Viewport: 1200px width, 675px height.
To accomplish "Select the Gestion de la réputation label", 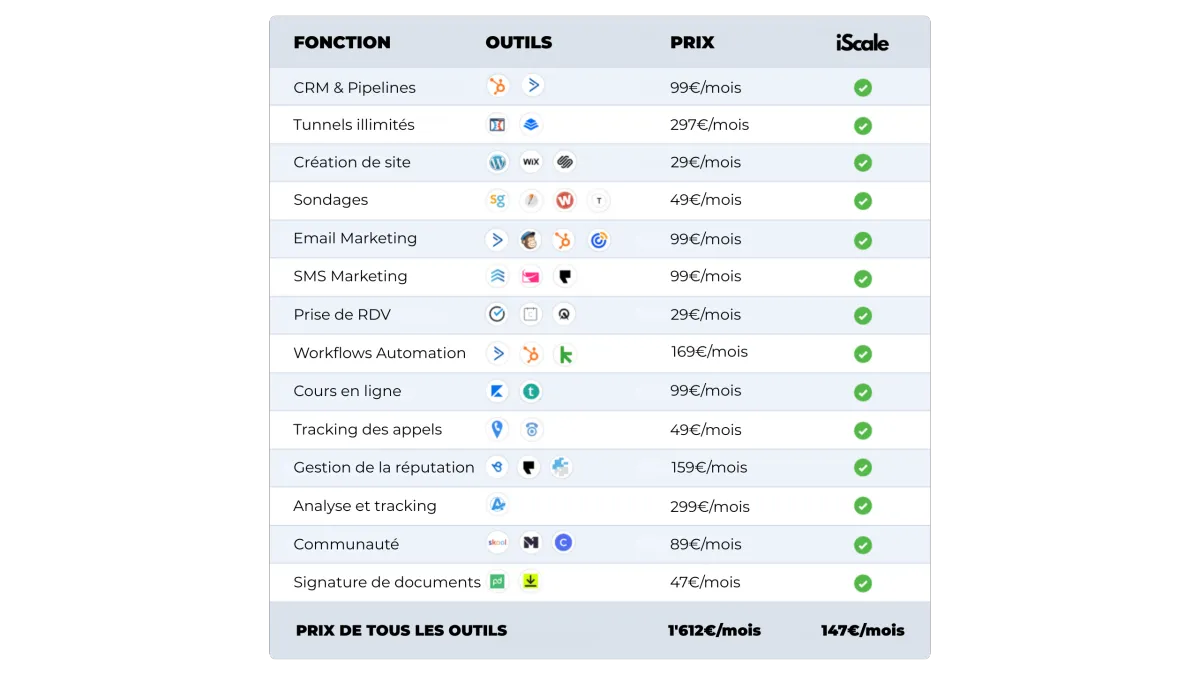I will point(384,467).
